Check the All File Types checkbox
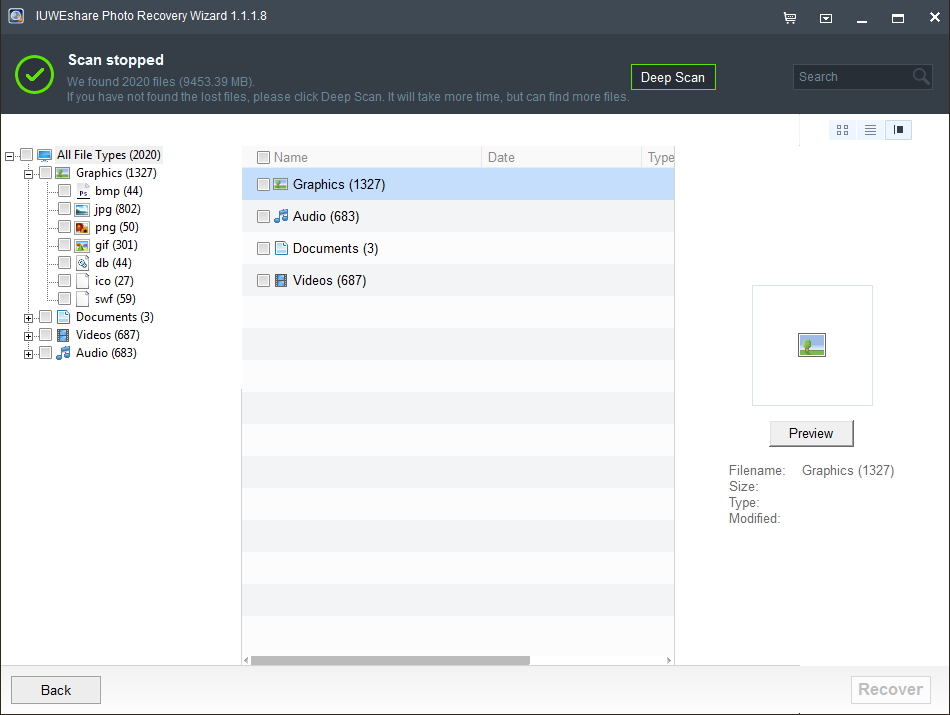Viewport: 950px width, 715px height. [x=26, y=155]
